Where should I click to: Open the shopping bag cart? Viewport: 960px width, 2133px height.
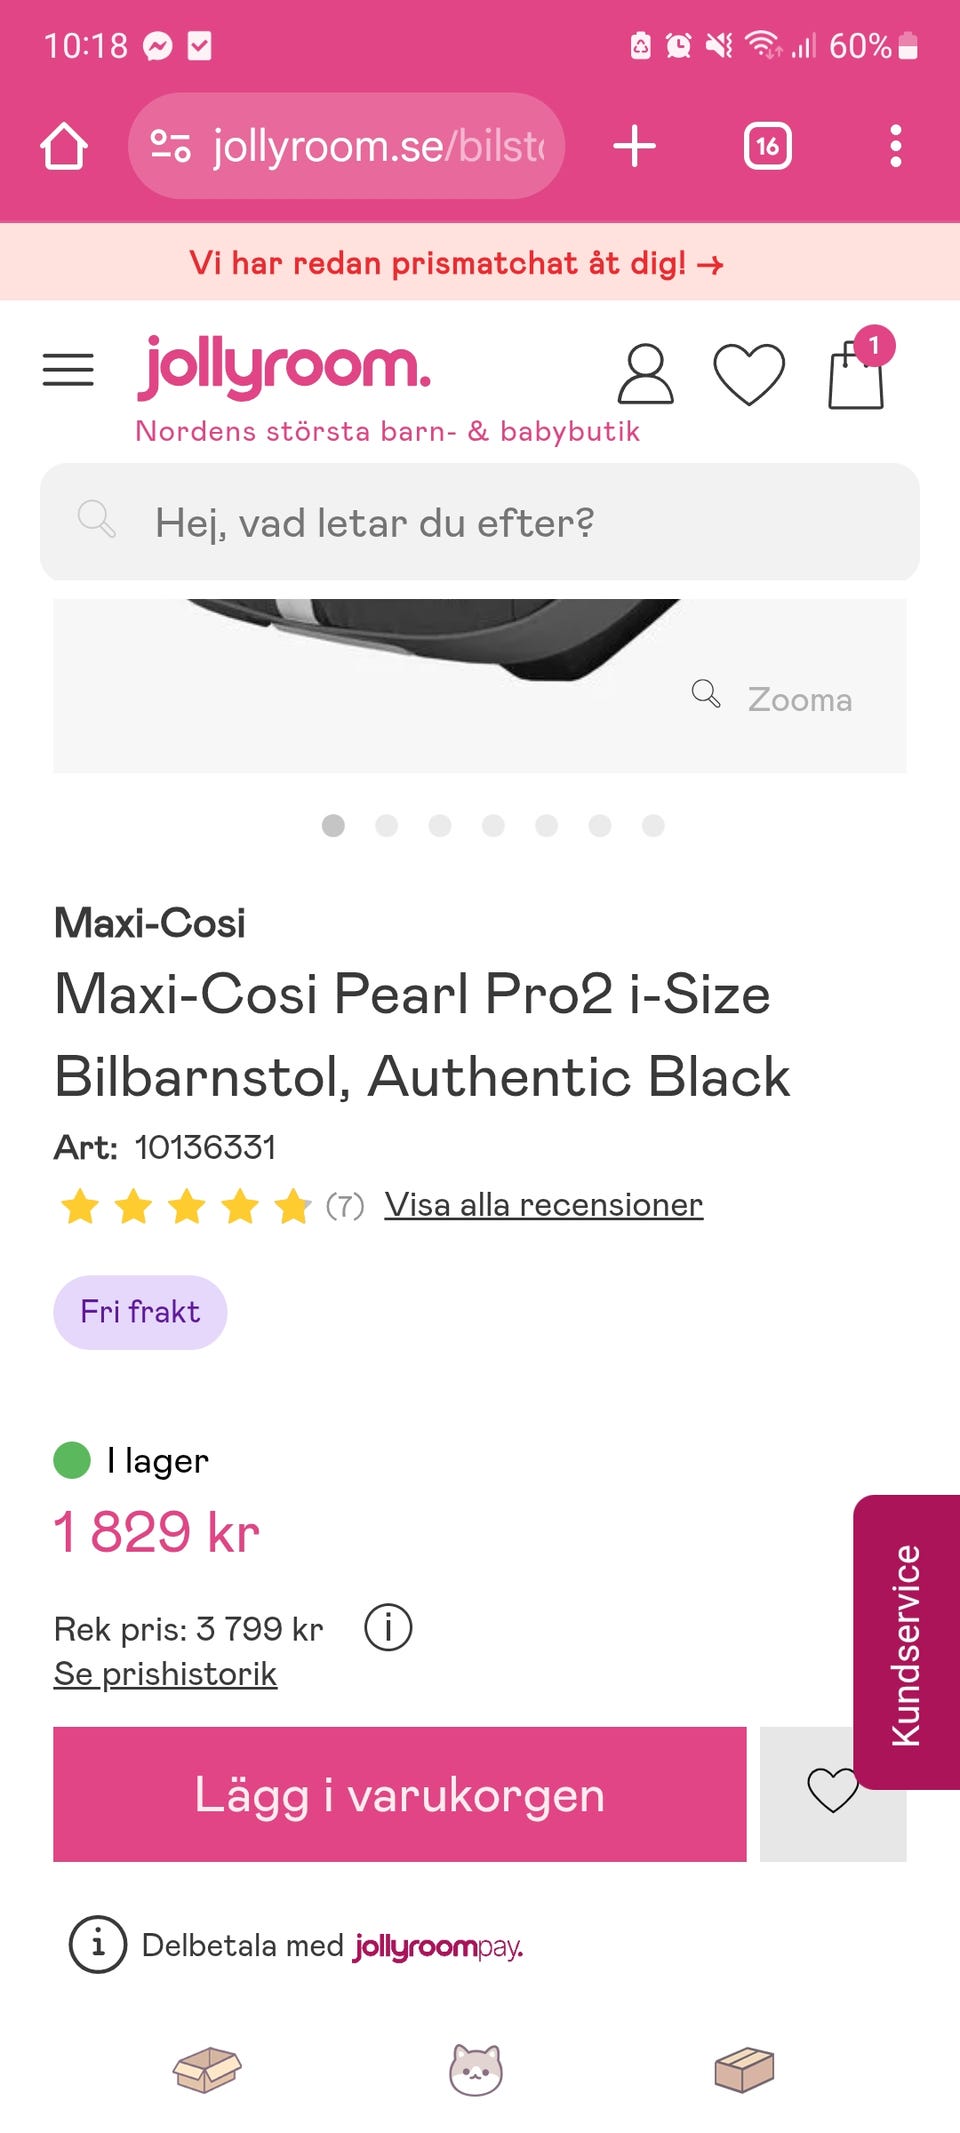click(x=857, y=372)
